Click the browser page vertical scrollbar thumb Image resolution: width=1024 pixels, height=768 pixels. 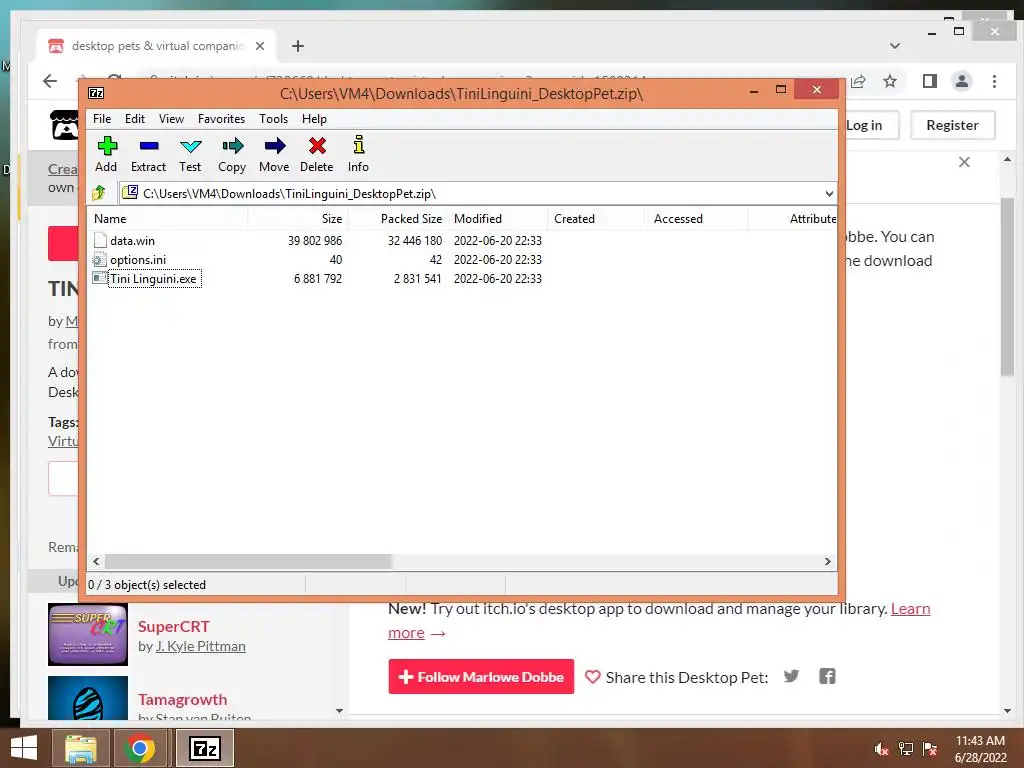tap(1007, 286)
